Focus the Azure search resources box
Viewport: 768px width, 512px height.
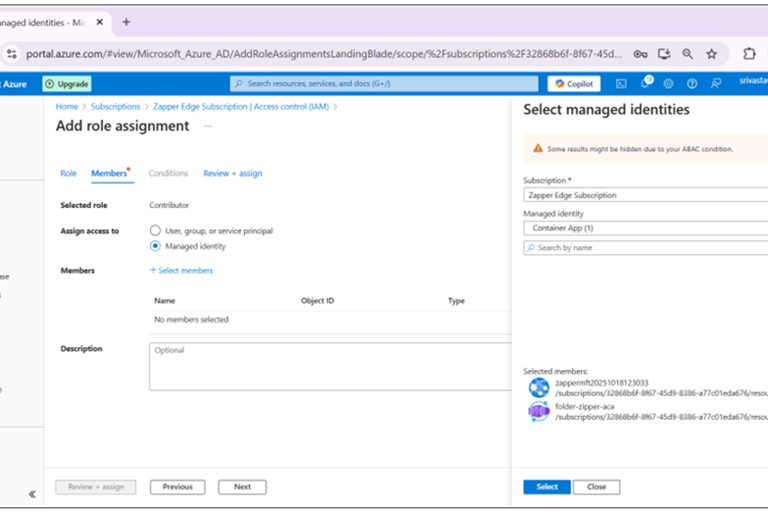tap(384, 84)
